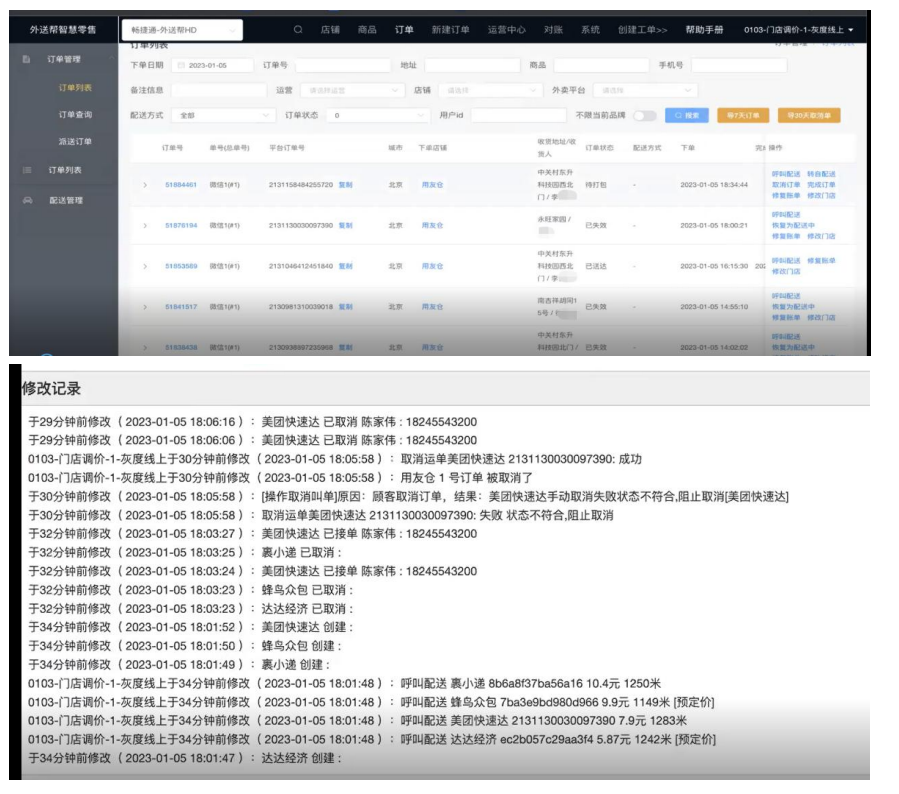Click the 订单列表 list icon in sidebar
This screenshot has height=794, width=899.
pos(26,170)
